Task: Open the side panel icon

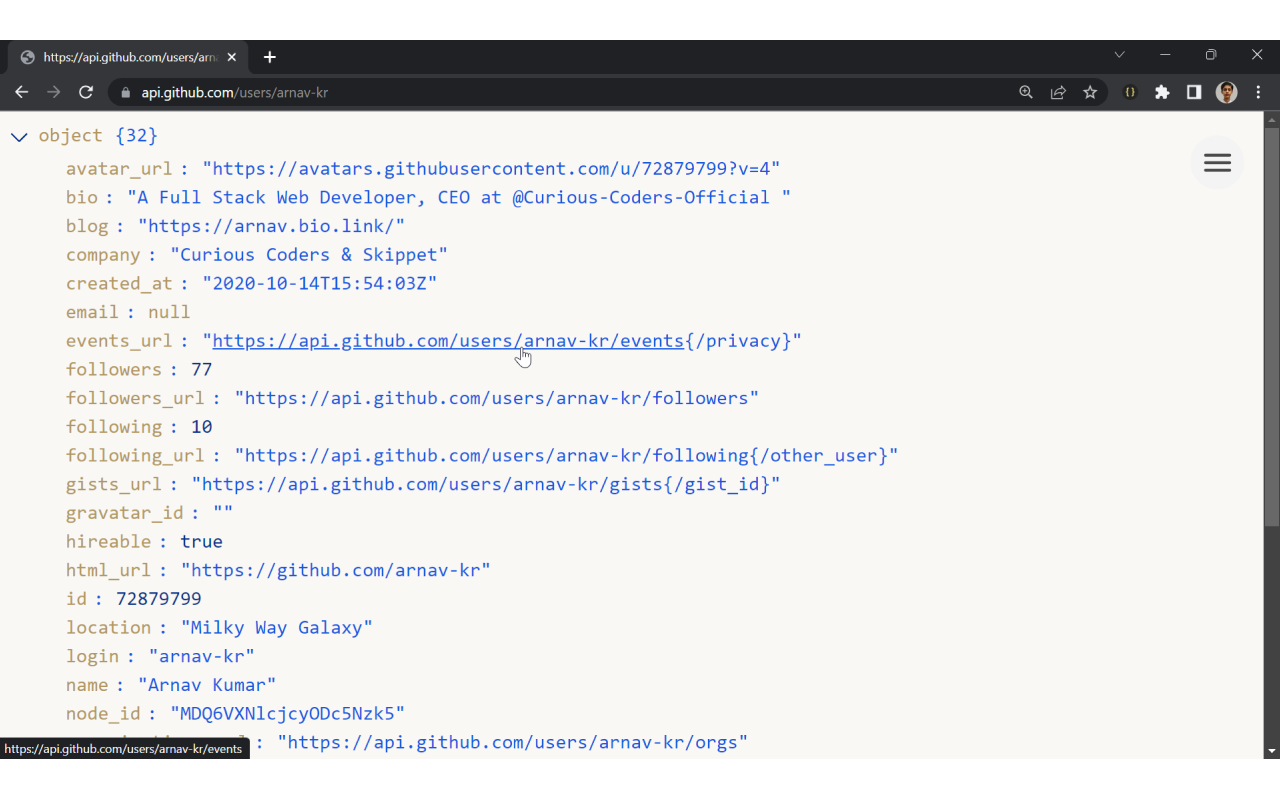Action: pyautogui.click(x=1194, y=92)
